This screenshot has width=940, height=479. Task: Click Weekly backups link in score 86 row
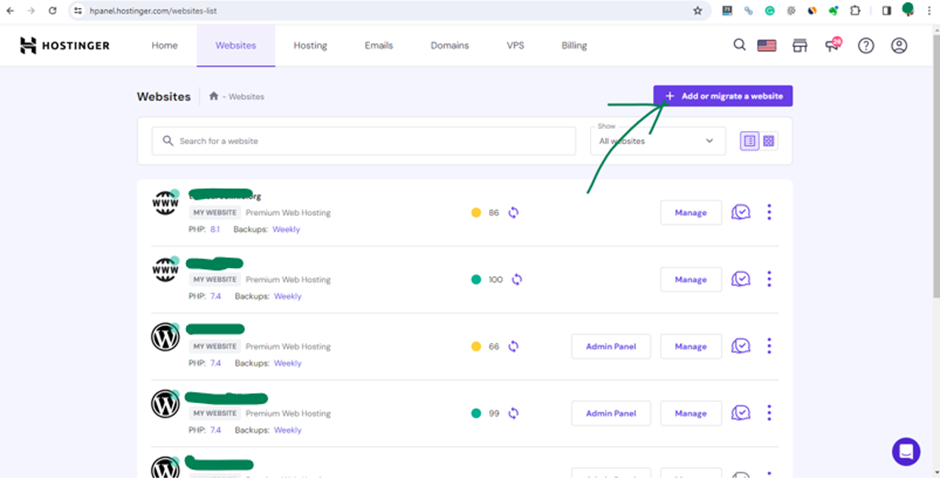[286, 230]
